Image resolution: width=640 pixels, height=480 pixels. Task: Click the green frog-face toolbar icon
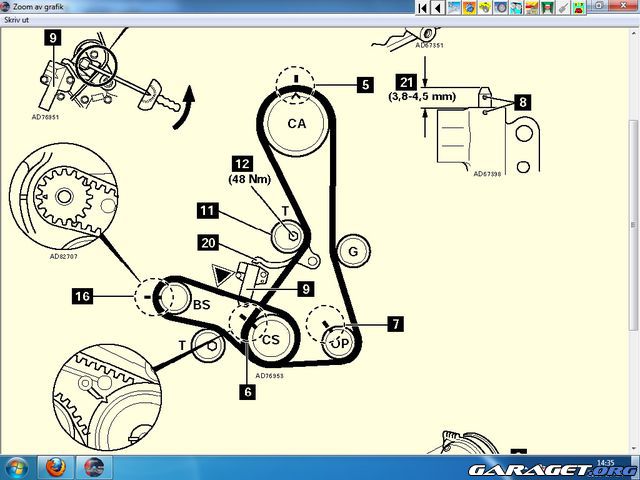click(577, 7)
